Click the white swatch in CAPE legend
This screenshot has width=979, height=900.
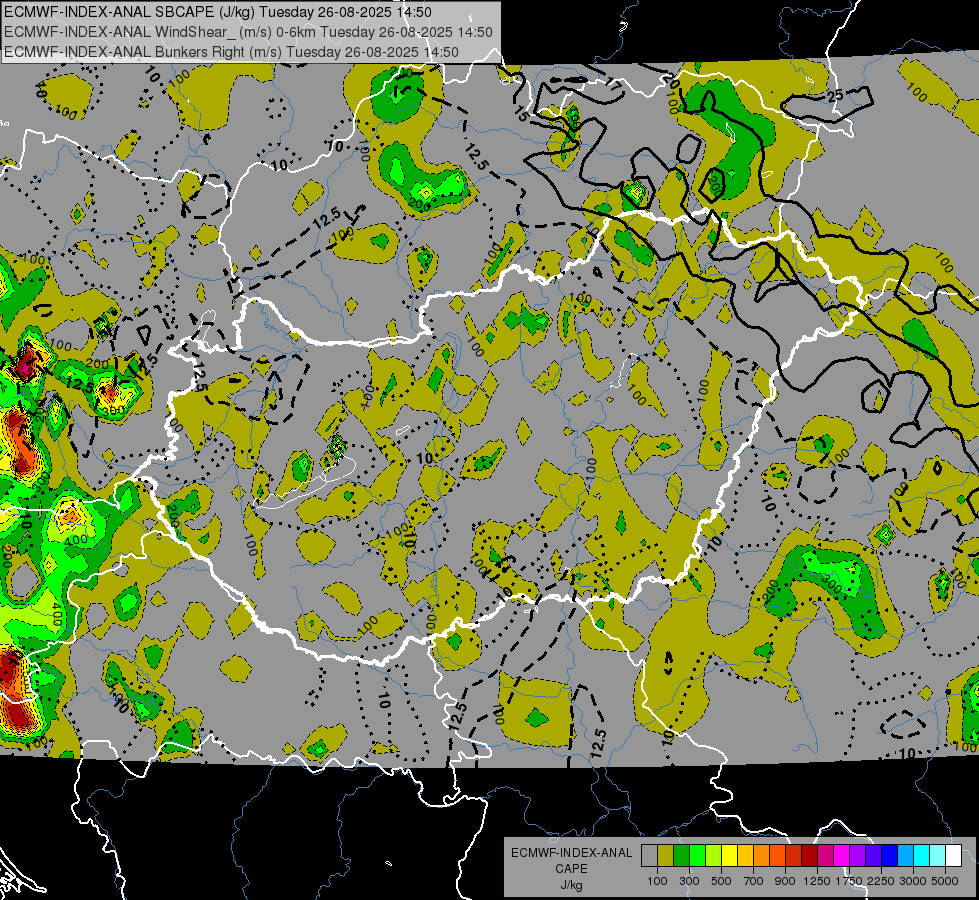coord(953,856)
